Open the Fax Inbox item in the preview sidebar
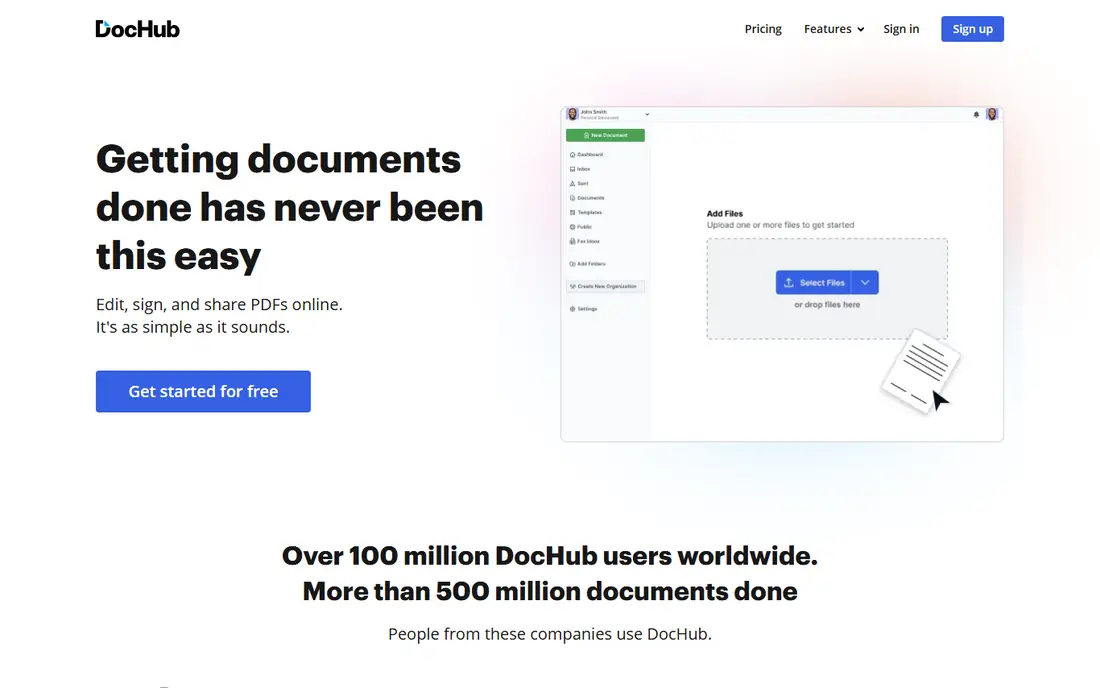Screen dimensions: 1100x688 click(x=584, y=241)
